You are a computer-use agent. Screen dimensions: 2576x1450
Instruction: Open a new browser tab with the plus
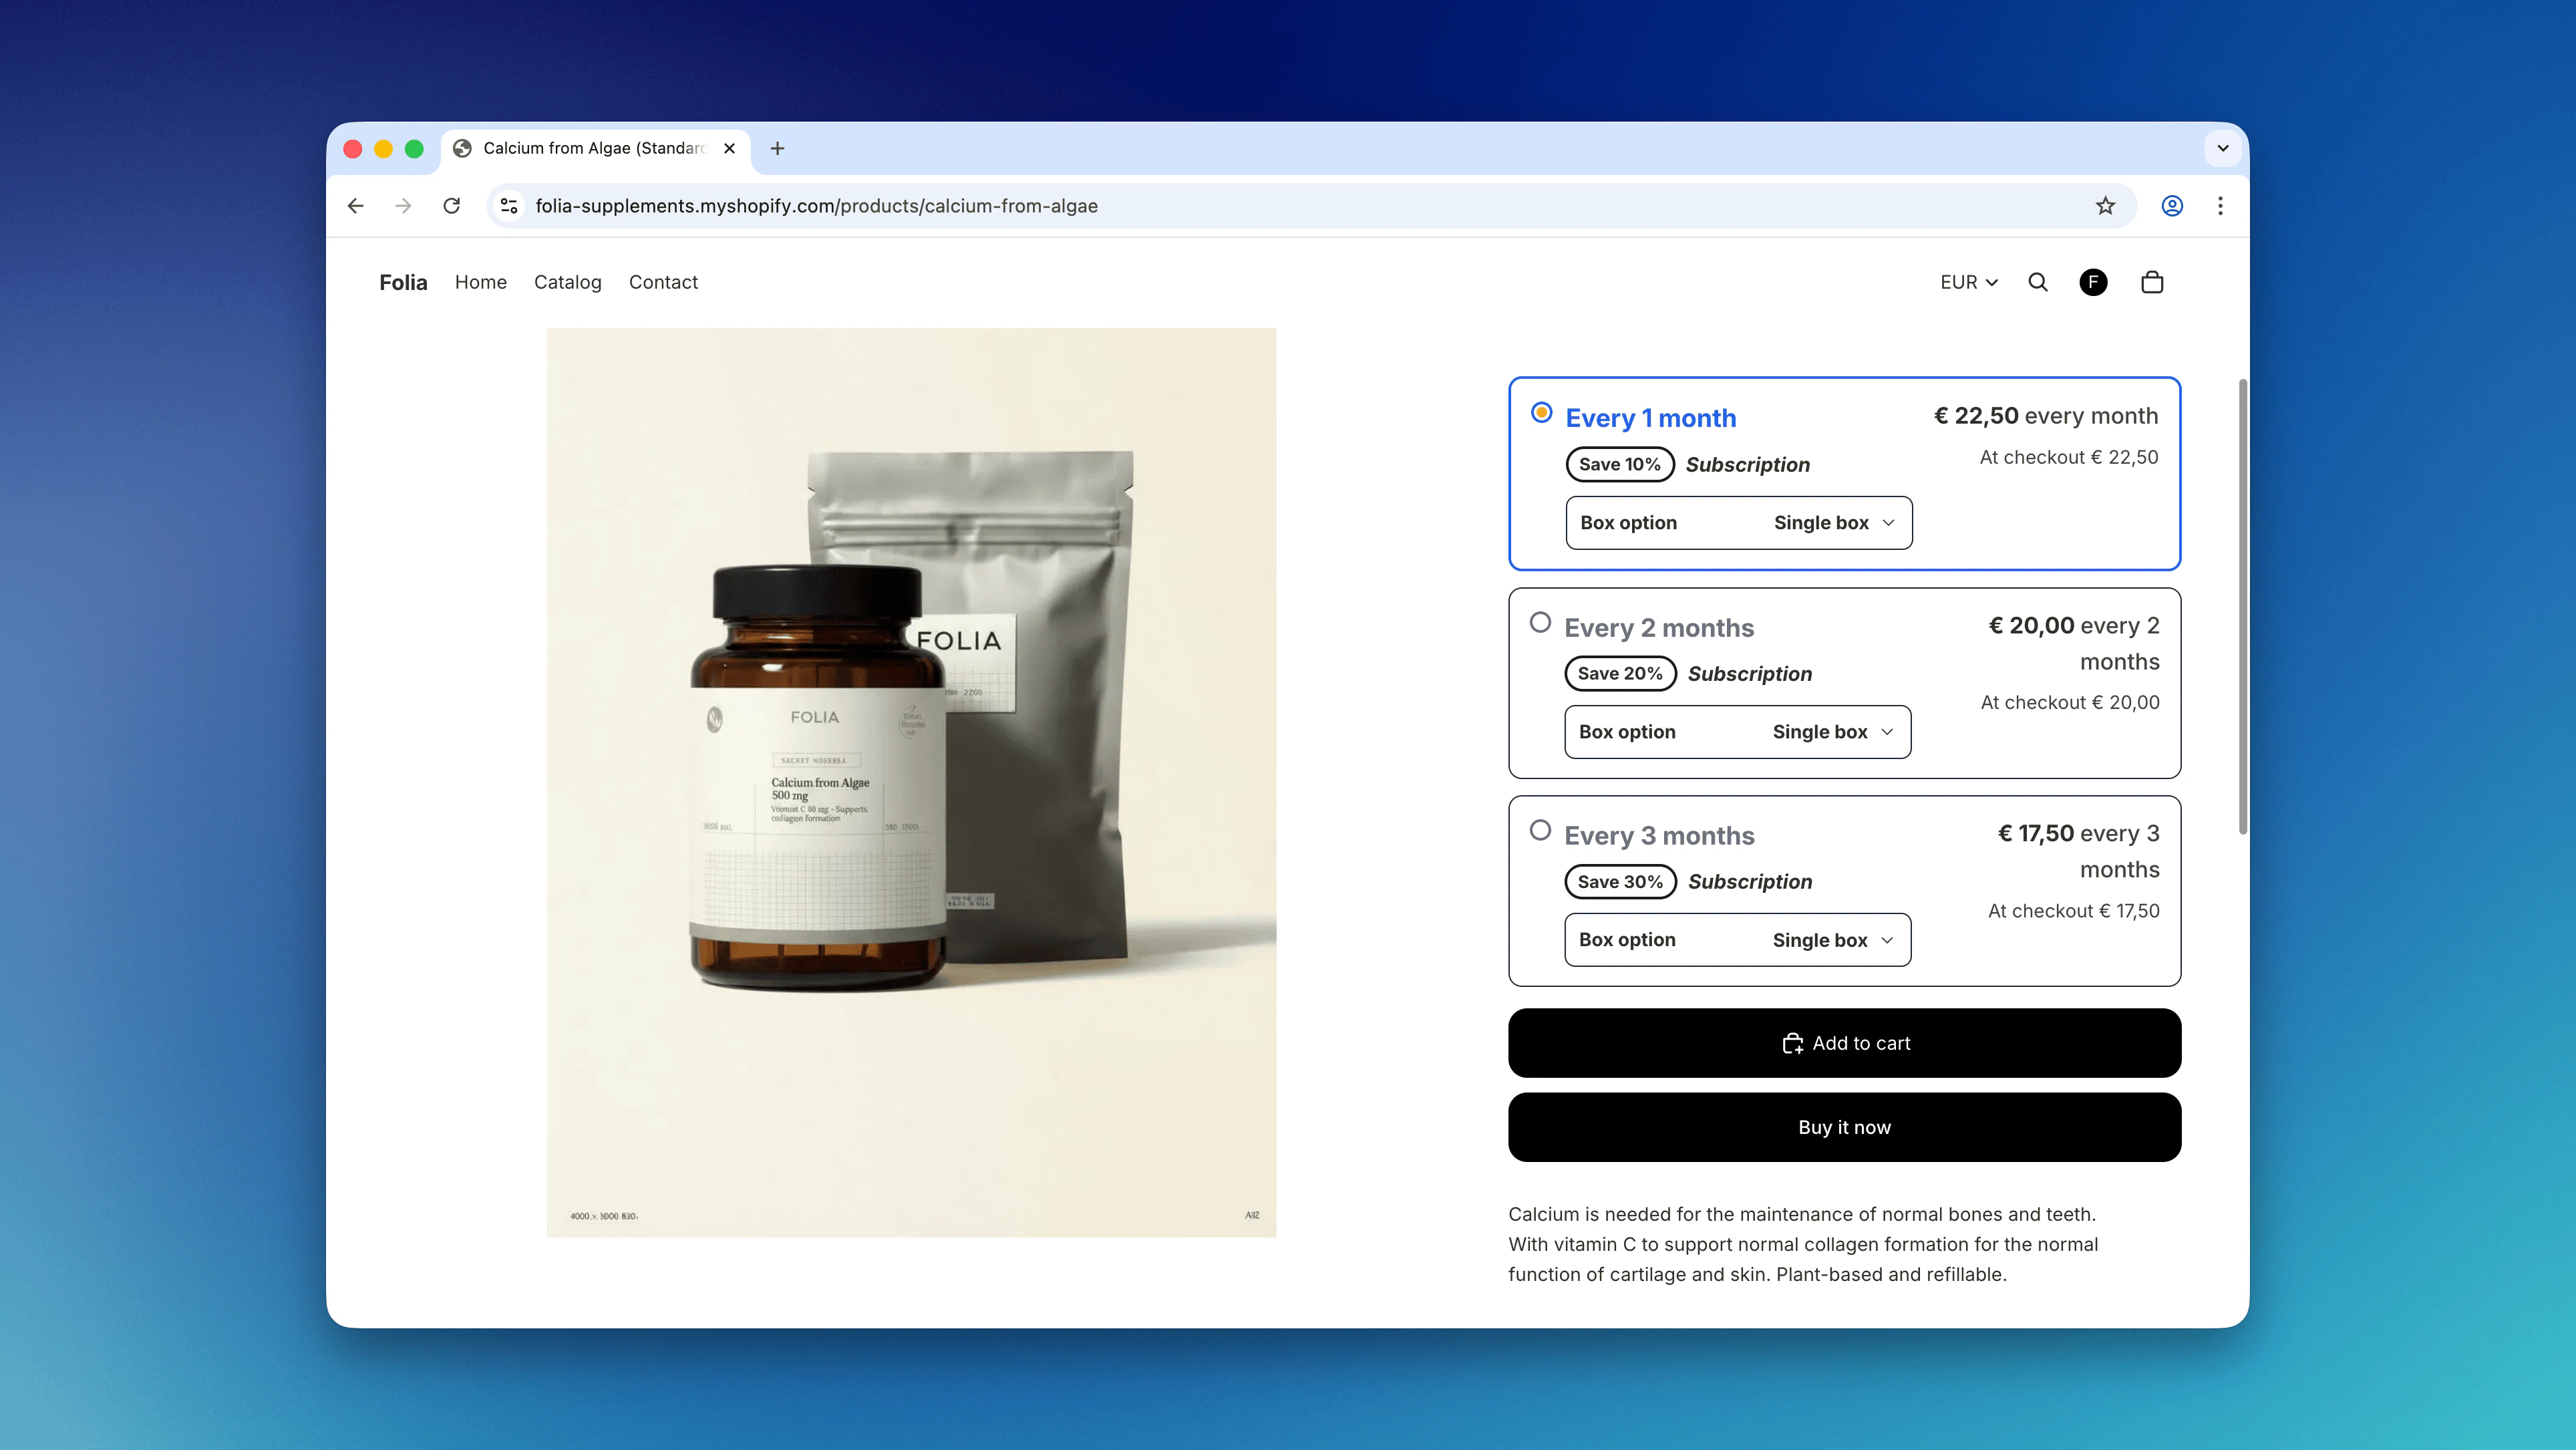777,148
